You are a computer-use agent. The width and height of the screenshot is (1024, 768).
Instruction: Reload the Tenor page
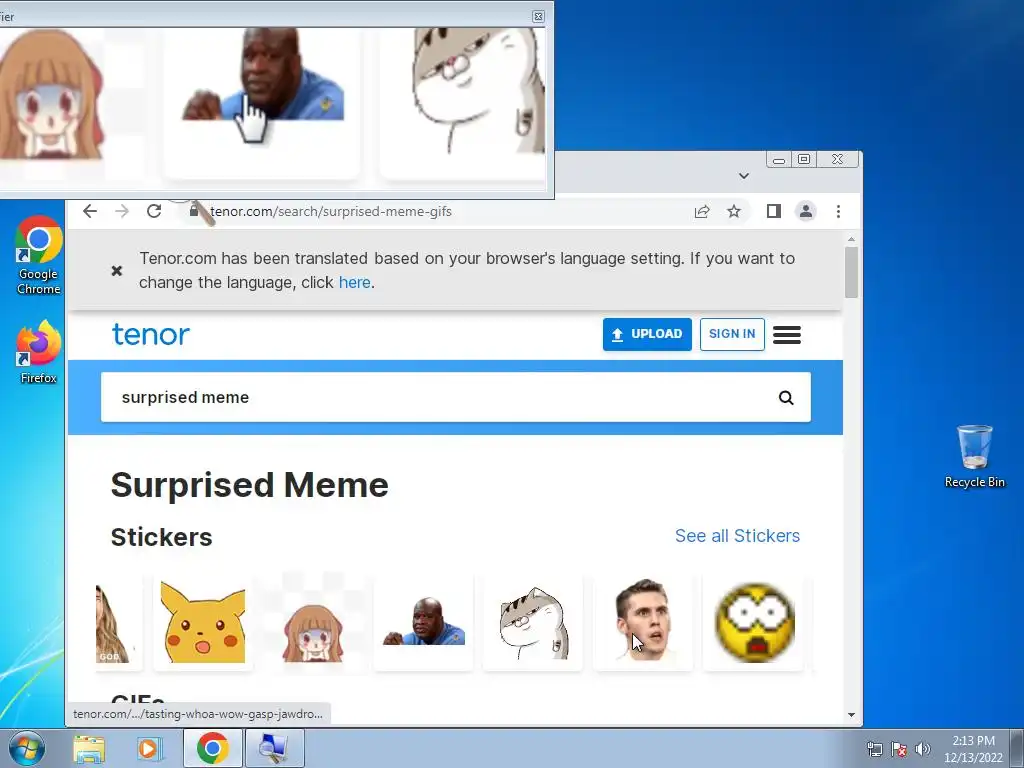(x=154, y=211)
